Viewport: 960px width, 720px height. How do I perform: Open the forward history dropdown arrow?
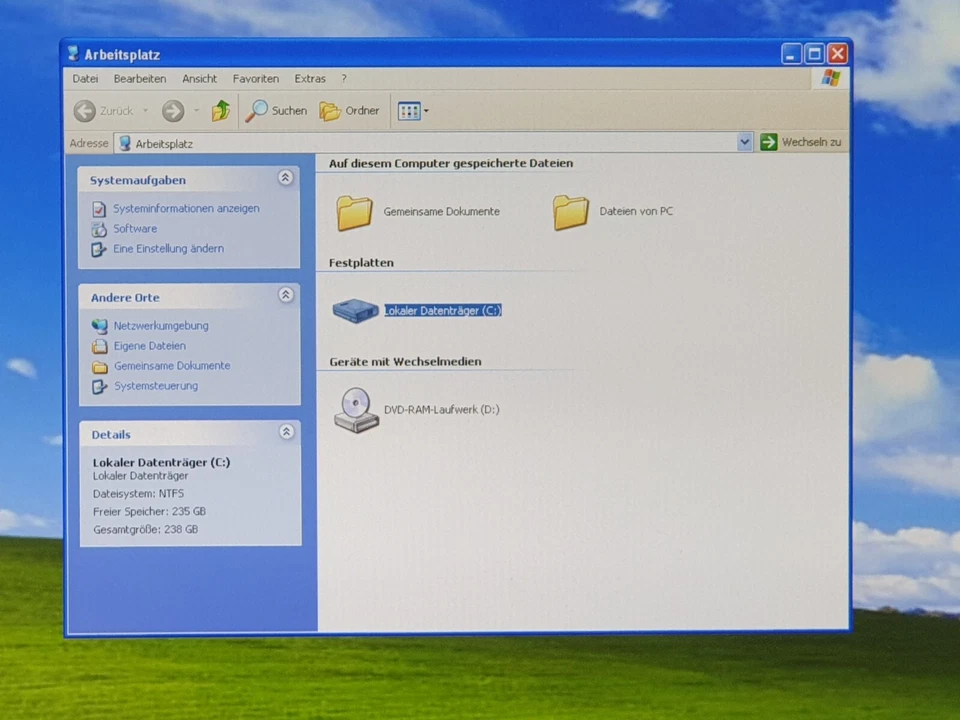(x=197, y=111)
